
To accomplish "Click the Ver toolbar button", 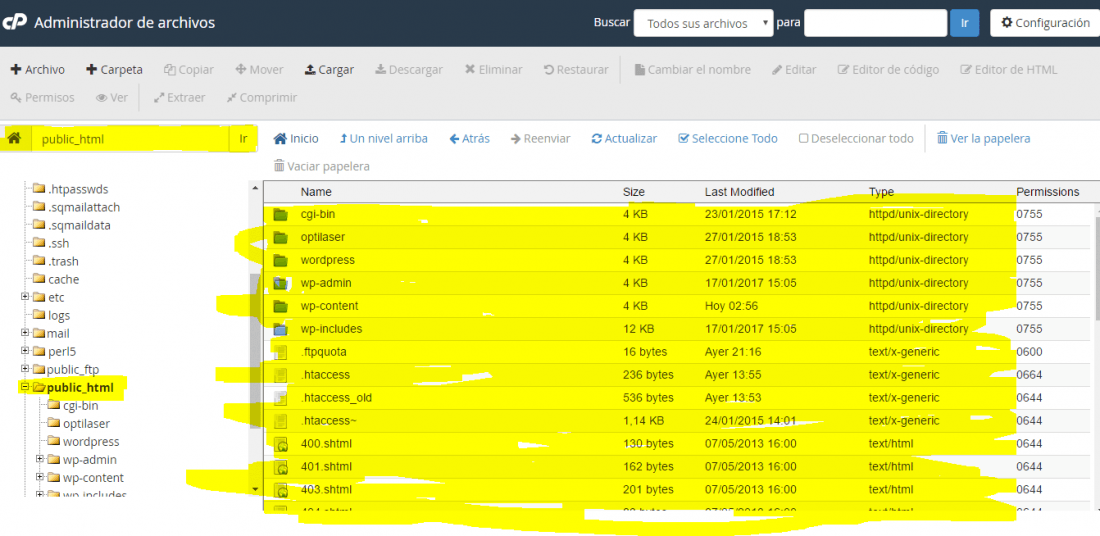I will click(112, 98).
